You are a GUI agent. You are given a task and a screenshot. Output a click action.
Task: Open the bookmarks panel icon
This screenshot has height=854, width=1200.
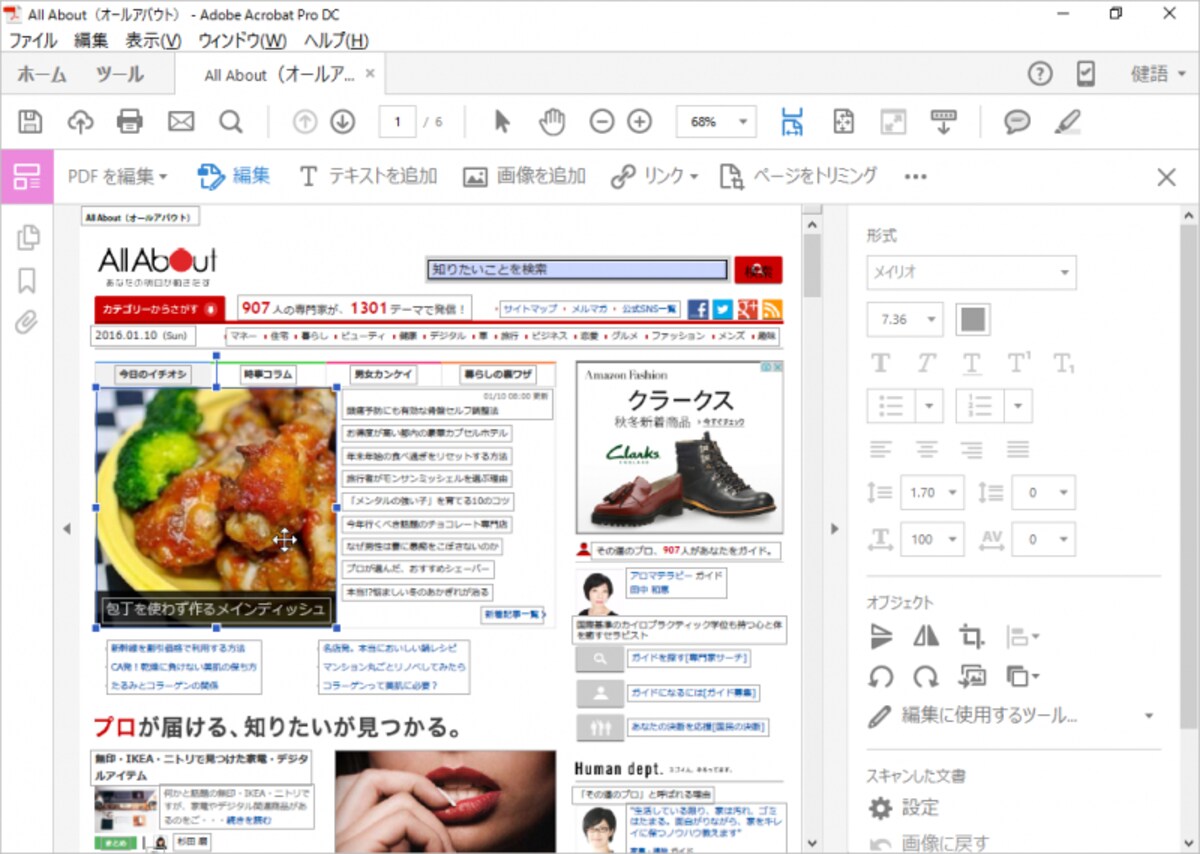point(28,281)
